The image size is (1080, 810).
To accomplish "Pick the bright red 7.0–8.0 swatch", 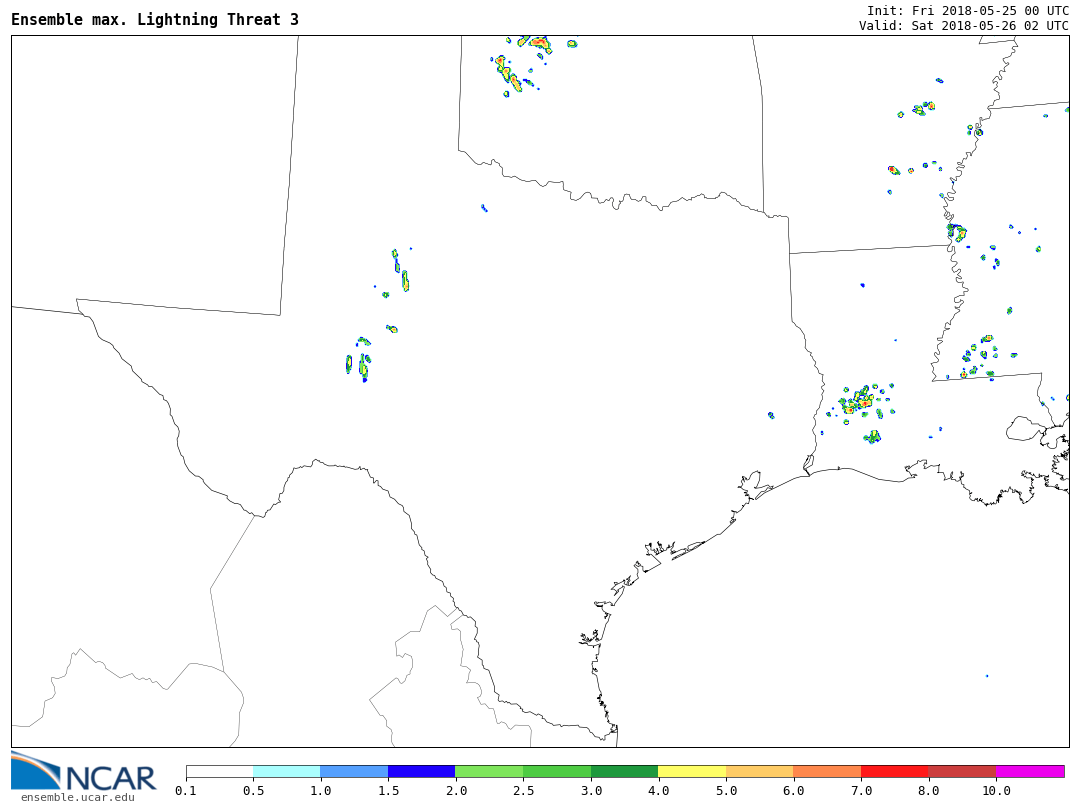I will (x=894, y=772).
